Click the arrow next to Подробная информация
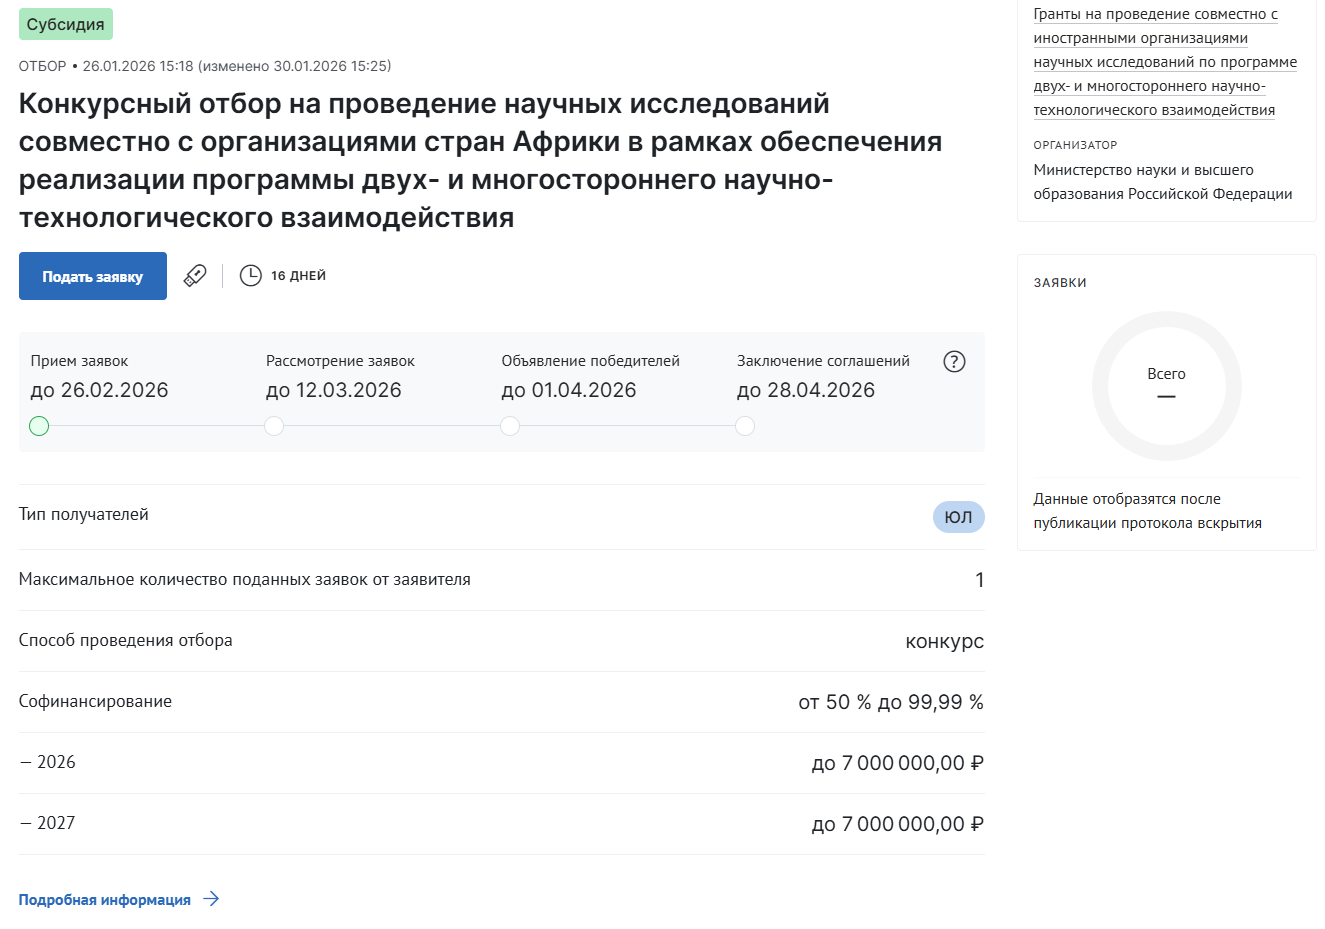Viewport: 1325px width, 929px height. [x=211, y=899]
